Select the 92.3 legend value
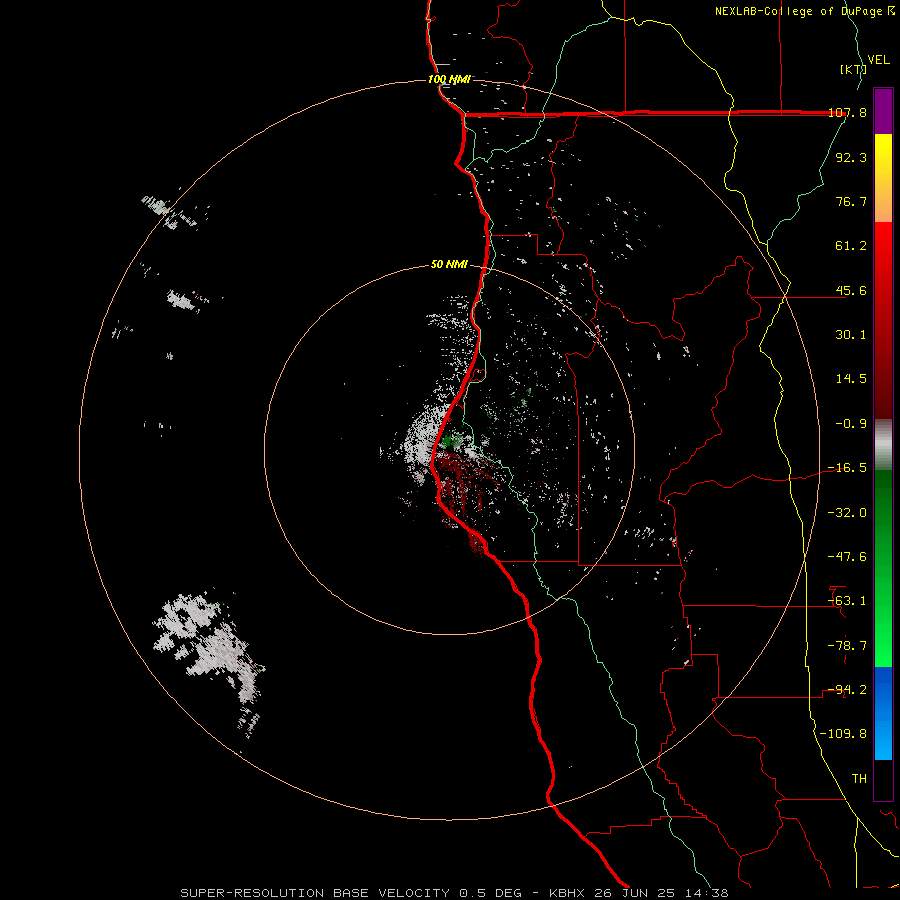The height and width of the screenshot is (900, 900). (x=851, y=157)
